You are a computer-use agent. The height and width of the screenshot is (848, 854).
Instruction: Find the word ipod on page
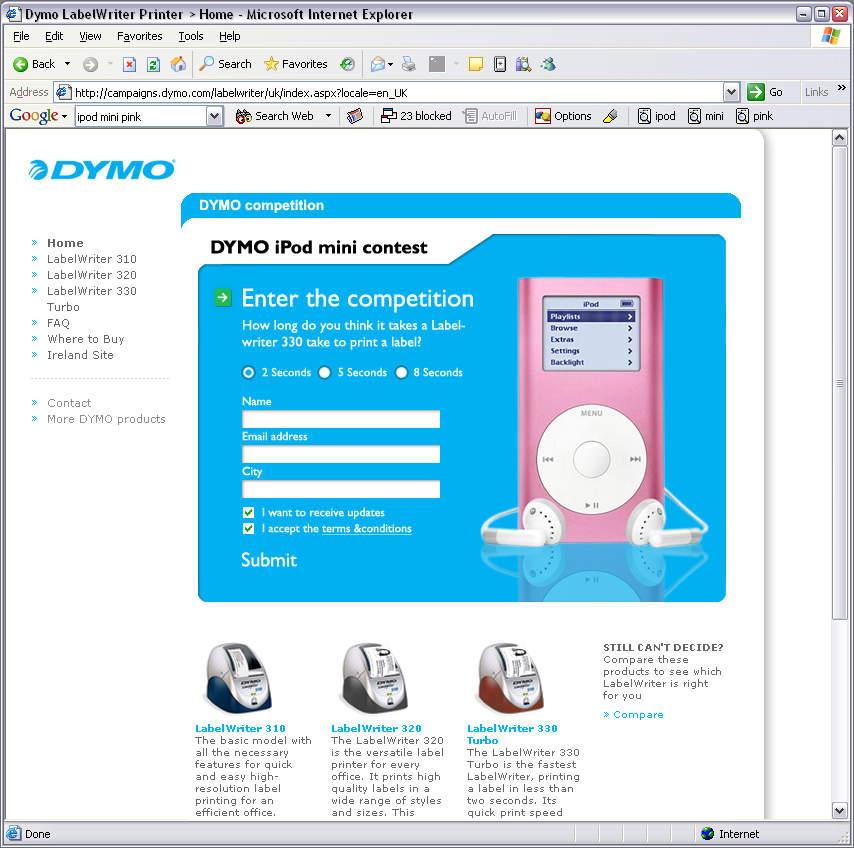pos(657,116)
